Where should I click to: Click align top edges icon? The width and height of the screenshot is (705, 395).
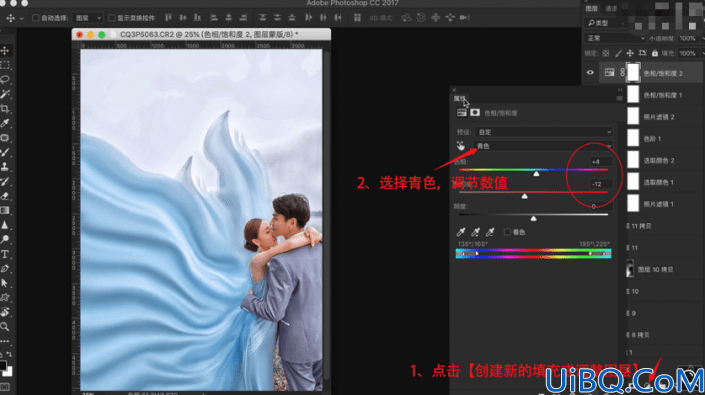click(168, 18)
